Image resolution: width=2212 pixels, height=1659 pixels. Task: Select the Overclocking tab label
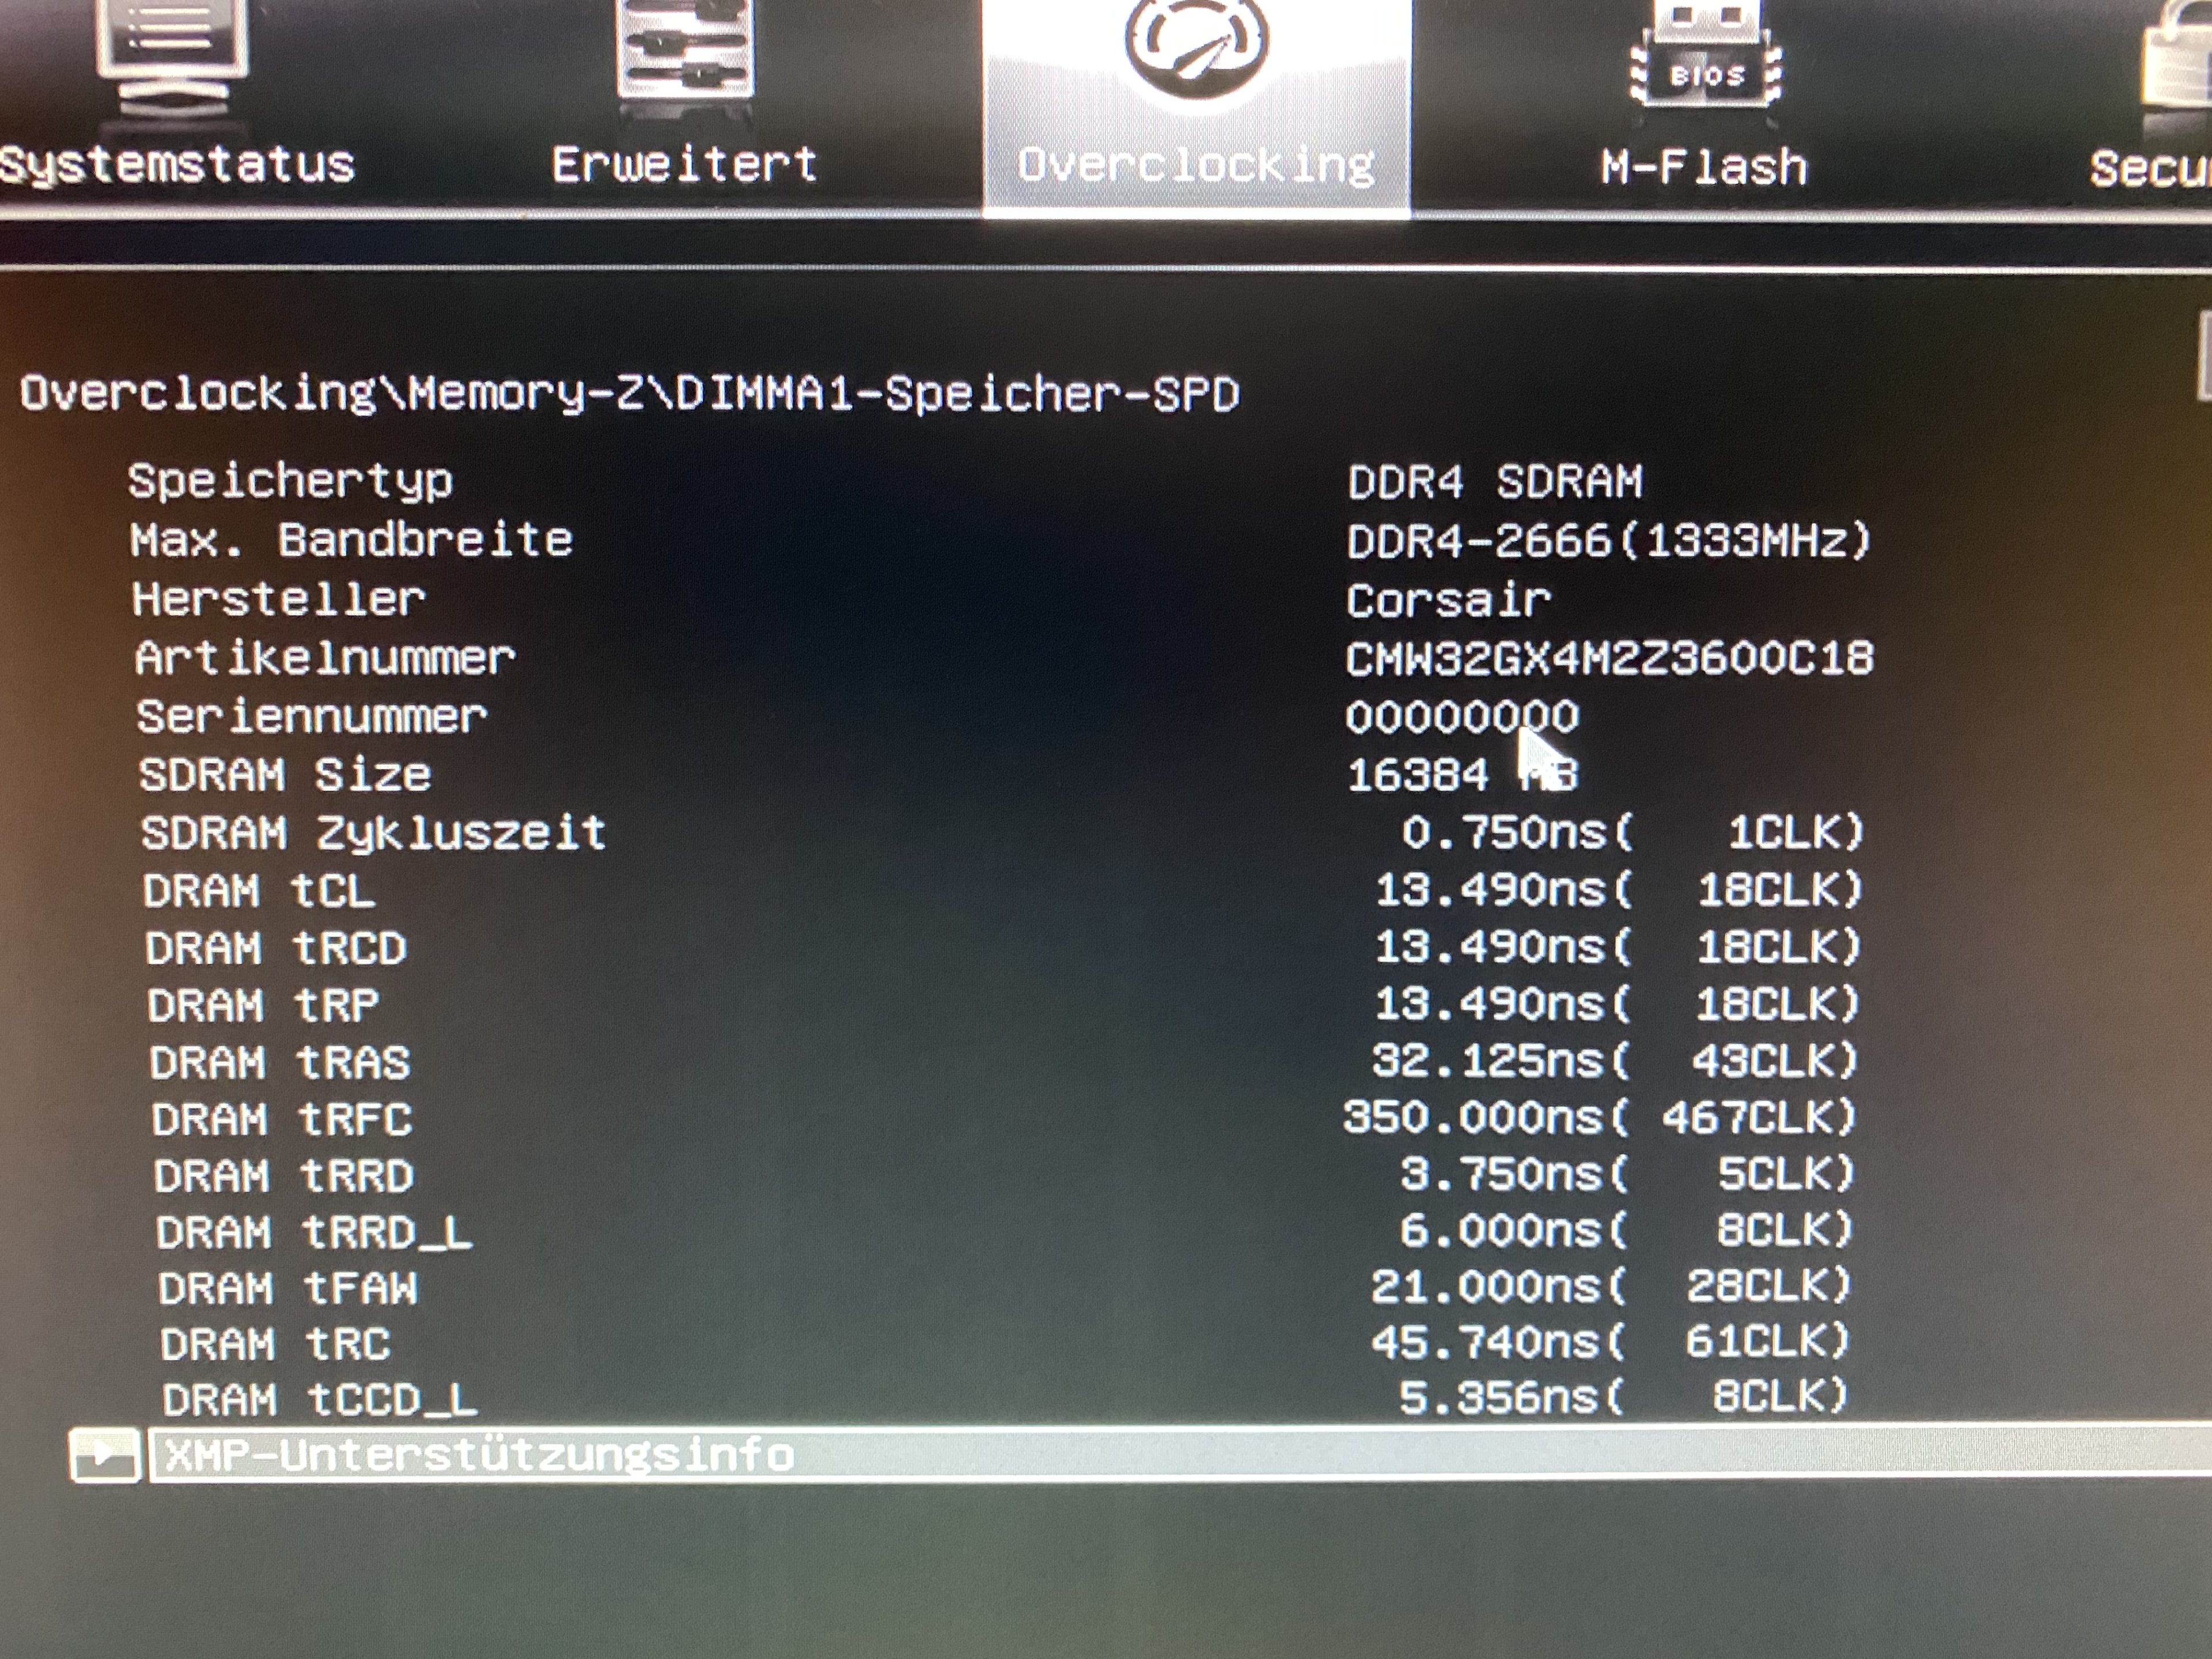pos(1196,165)
